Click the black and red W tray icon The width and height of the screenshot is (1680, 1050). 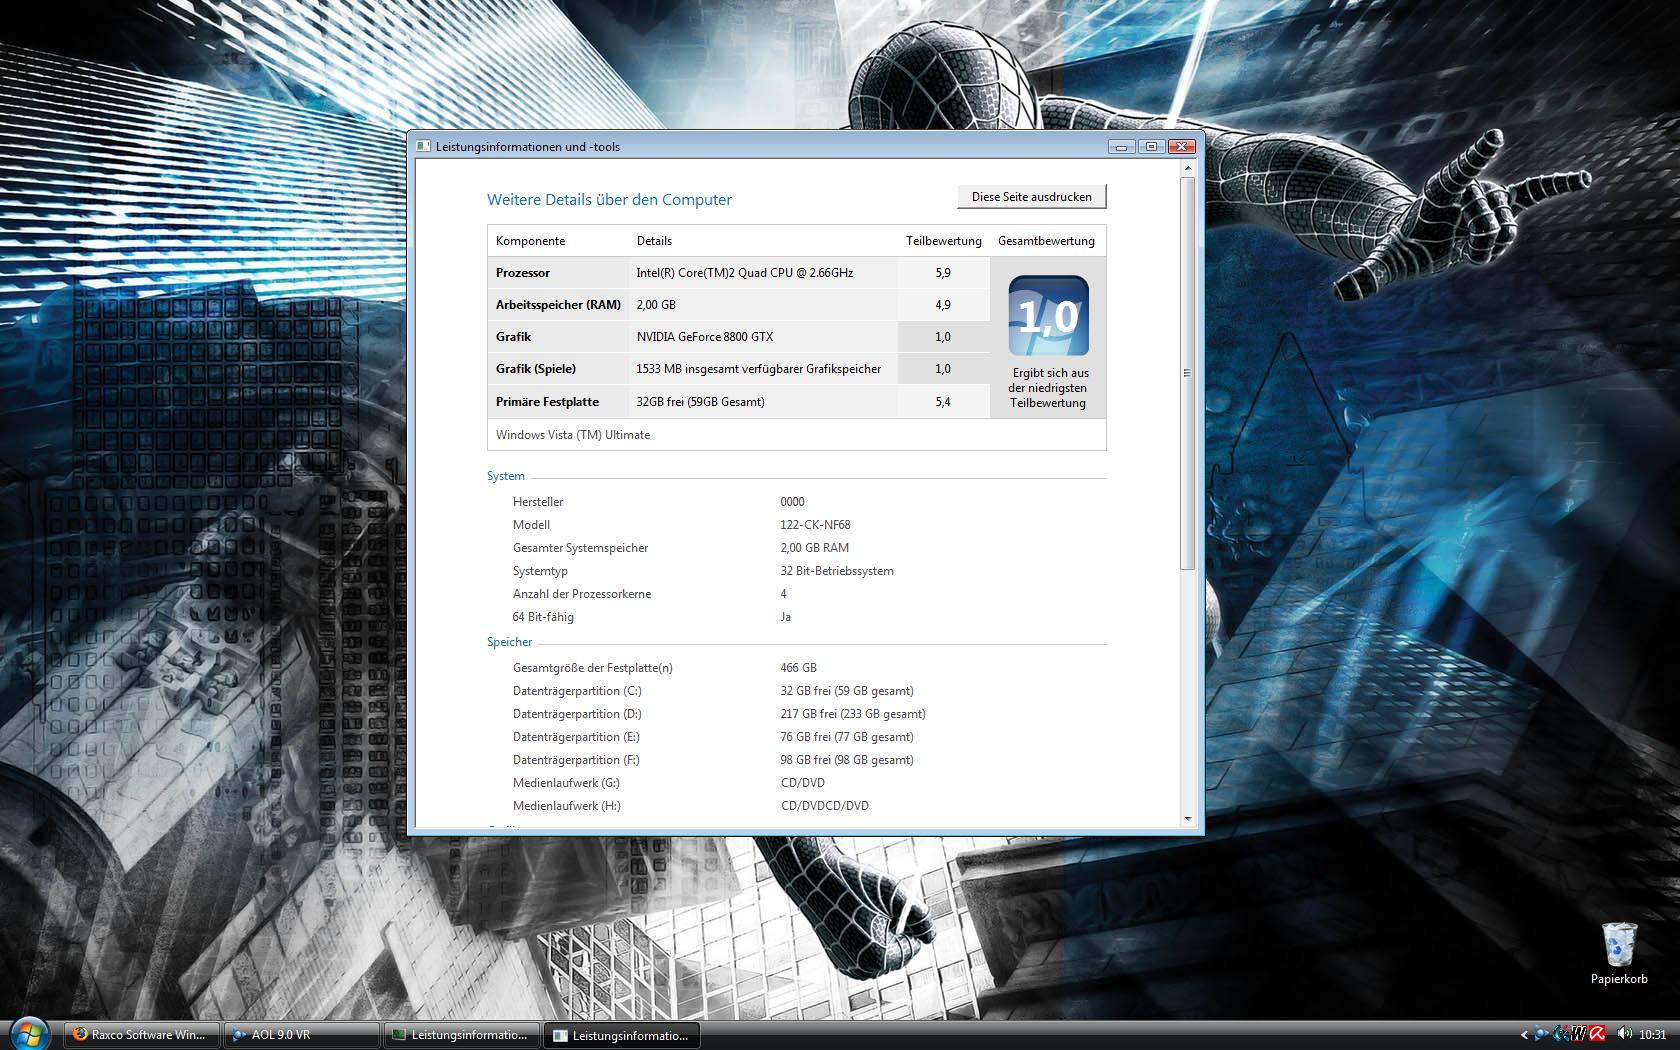1579,1034
